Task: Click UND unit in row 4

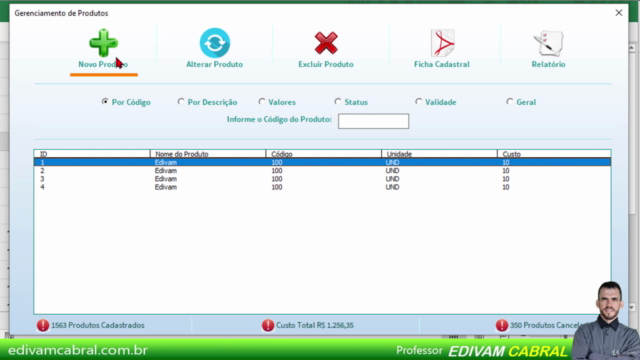Action: click(x=392, y=187)
